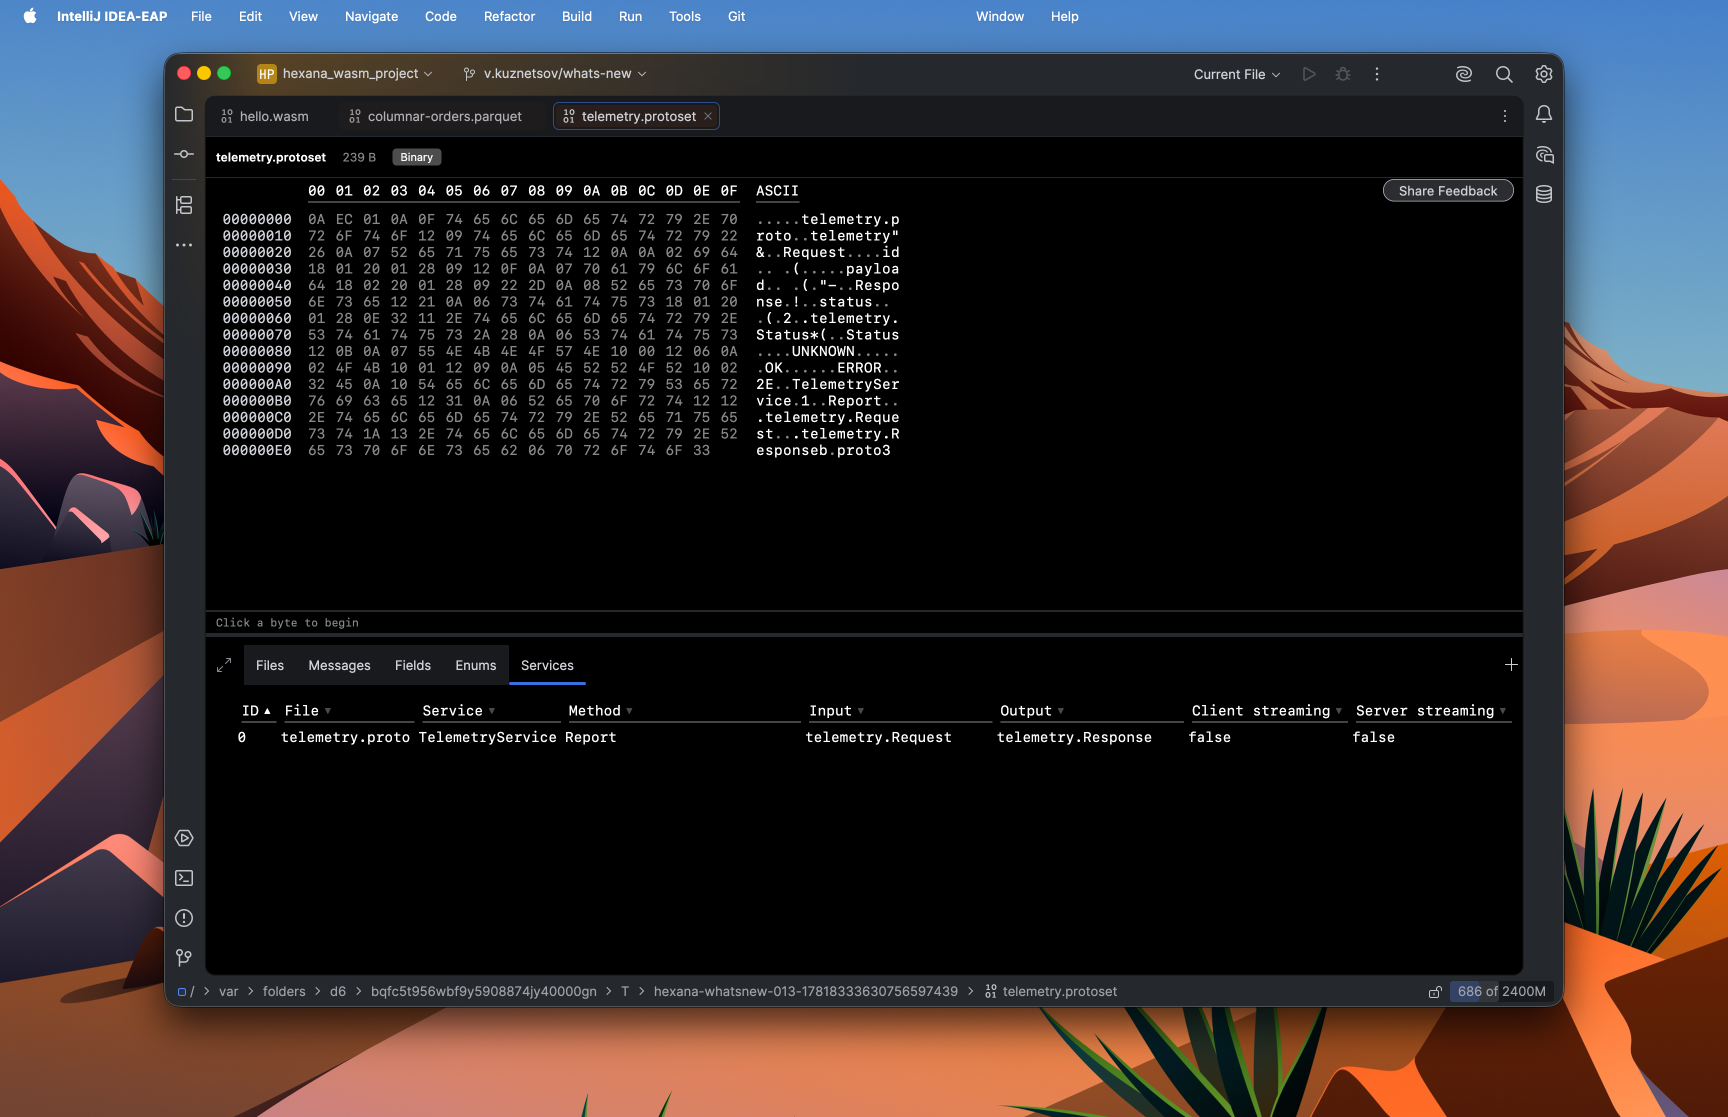Click the var breadcrumb

click(x=229, y=992)
